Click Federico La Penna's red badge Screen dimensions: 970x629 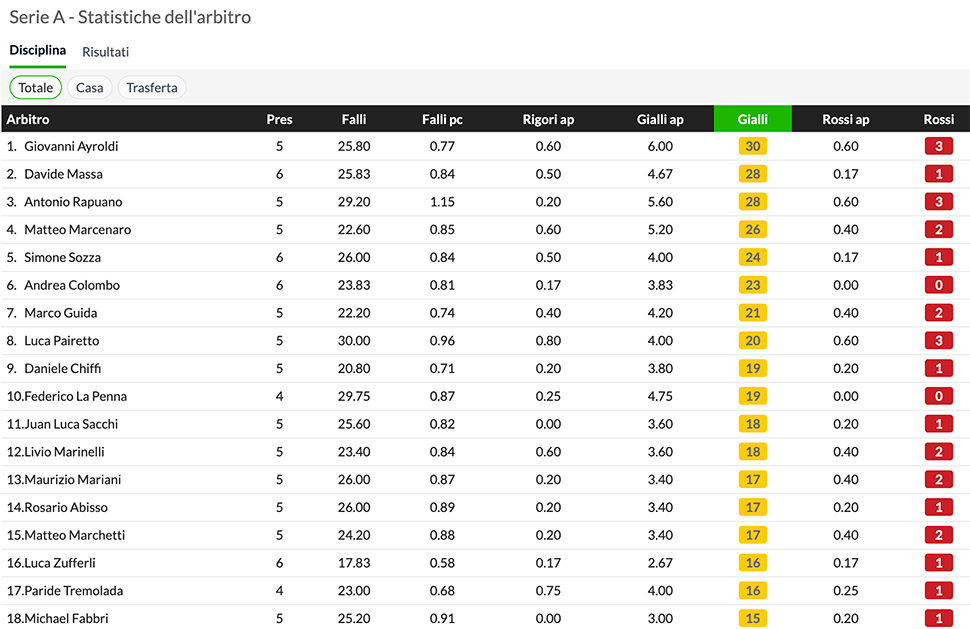[938, 396]
